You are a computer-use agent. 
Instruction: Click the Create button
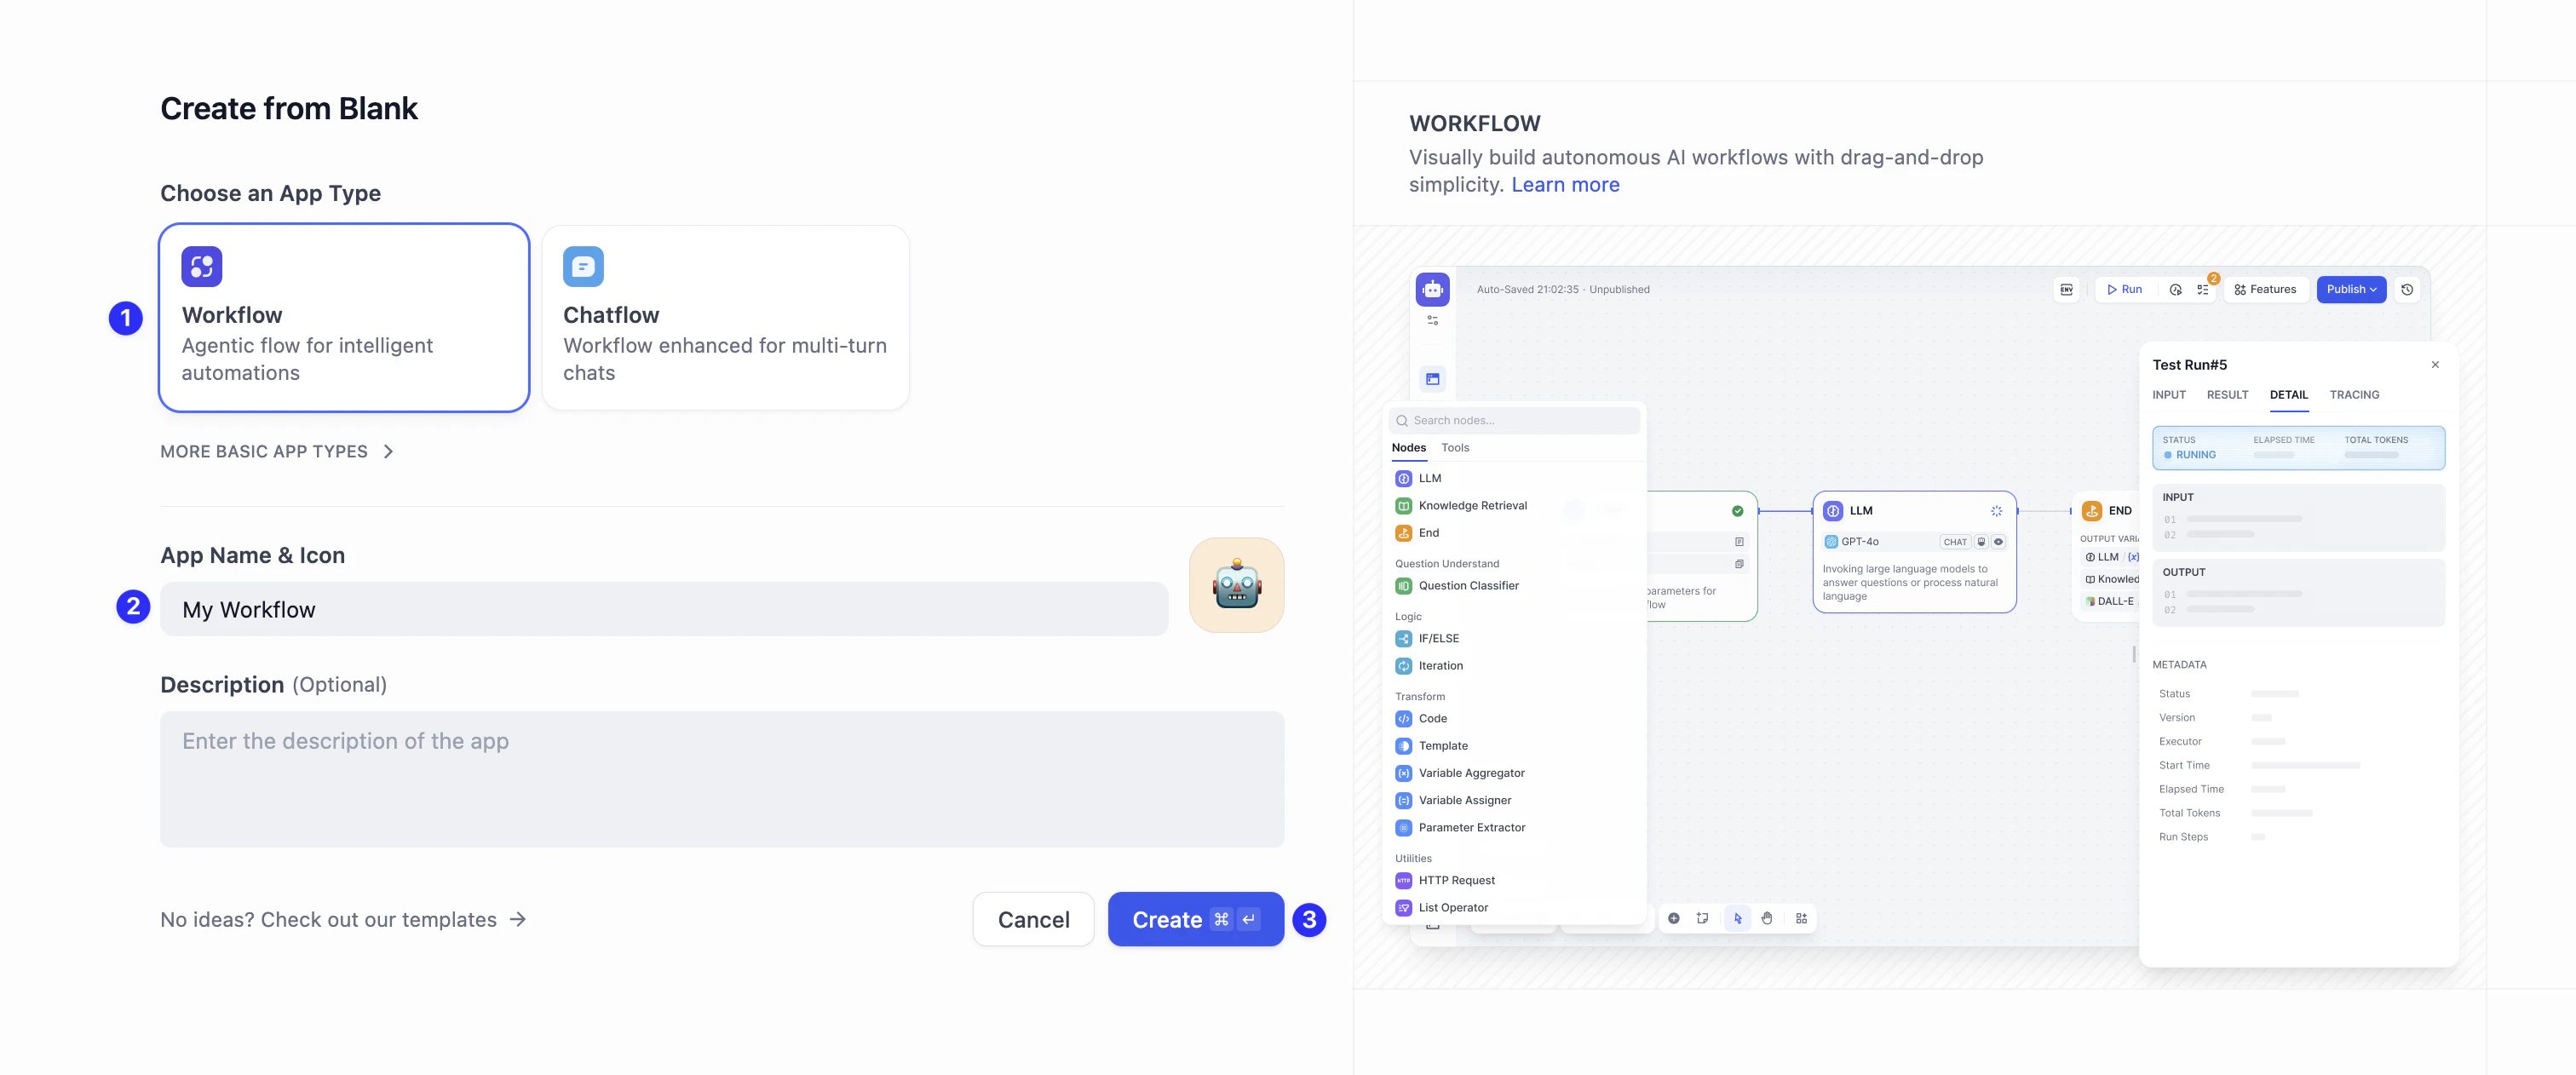[1195, 920]
